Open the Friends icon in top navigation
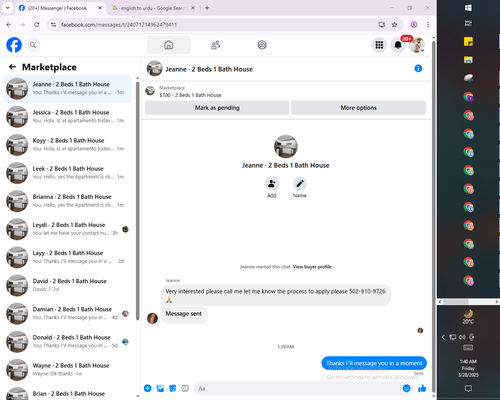Image resolution: width=500 pixels, height=400 pixels. [216, 45]
